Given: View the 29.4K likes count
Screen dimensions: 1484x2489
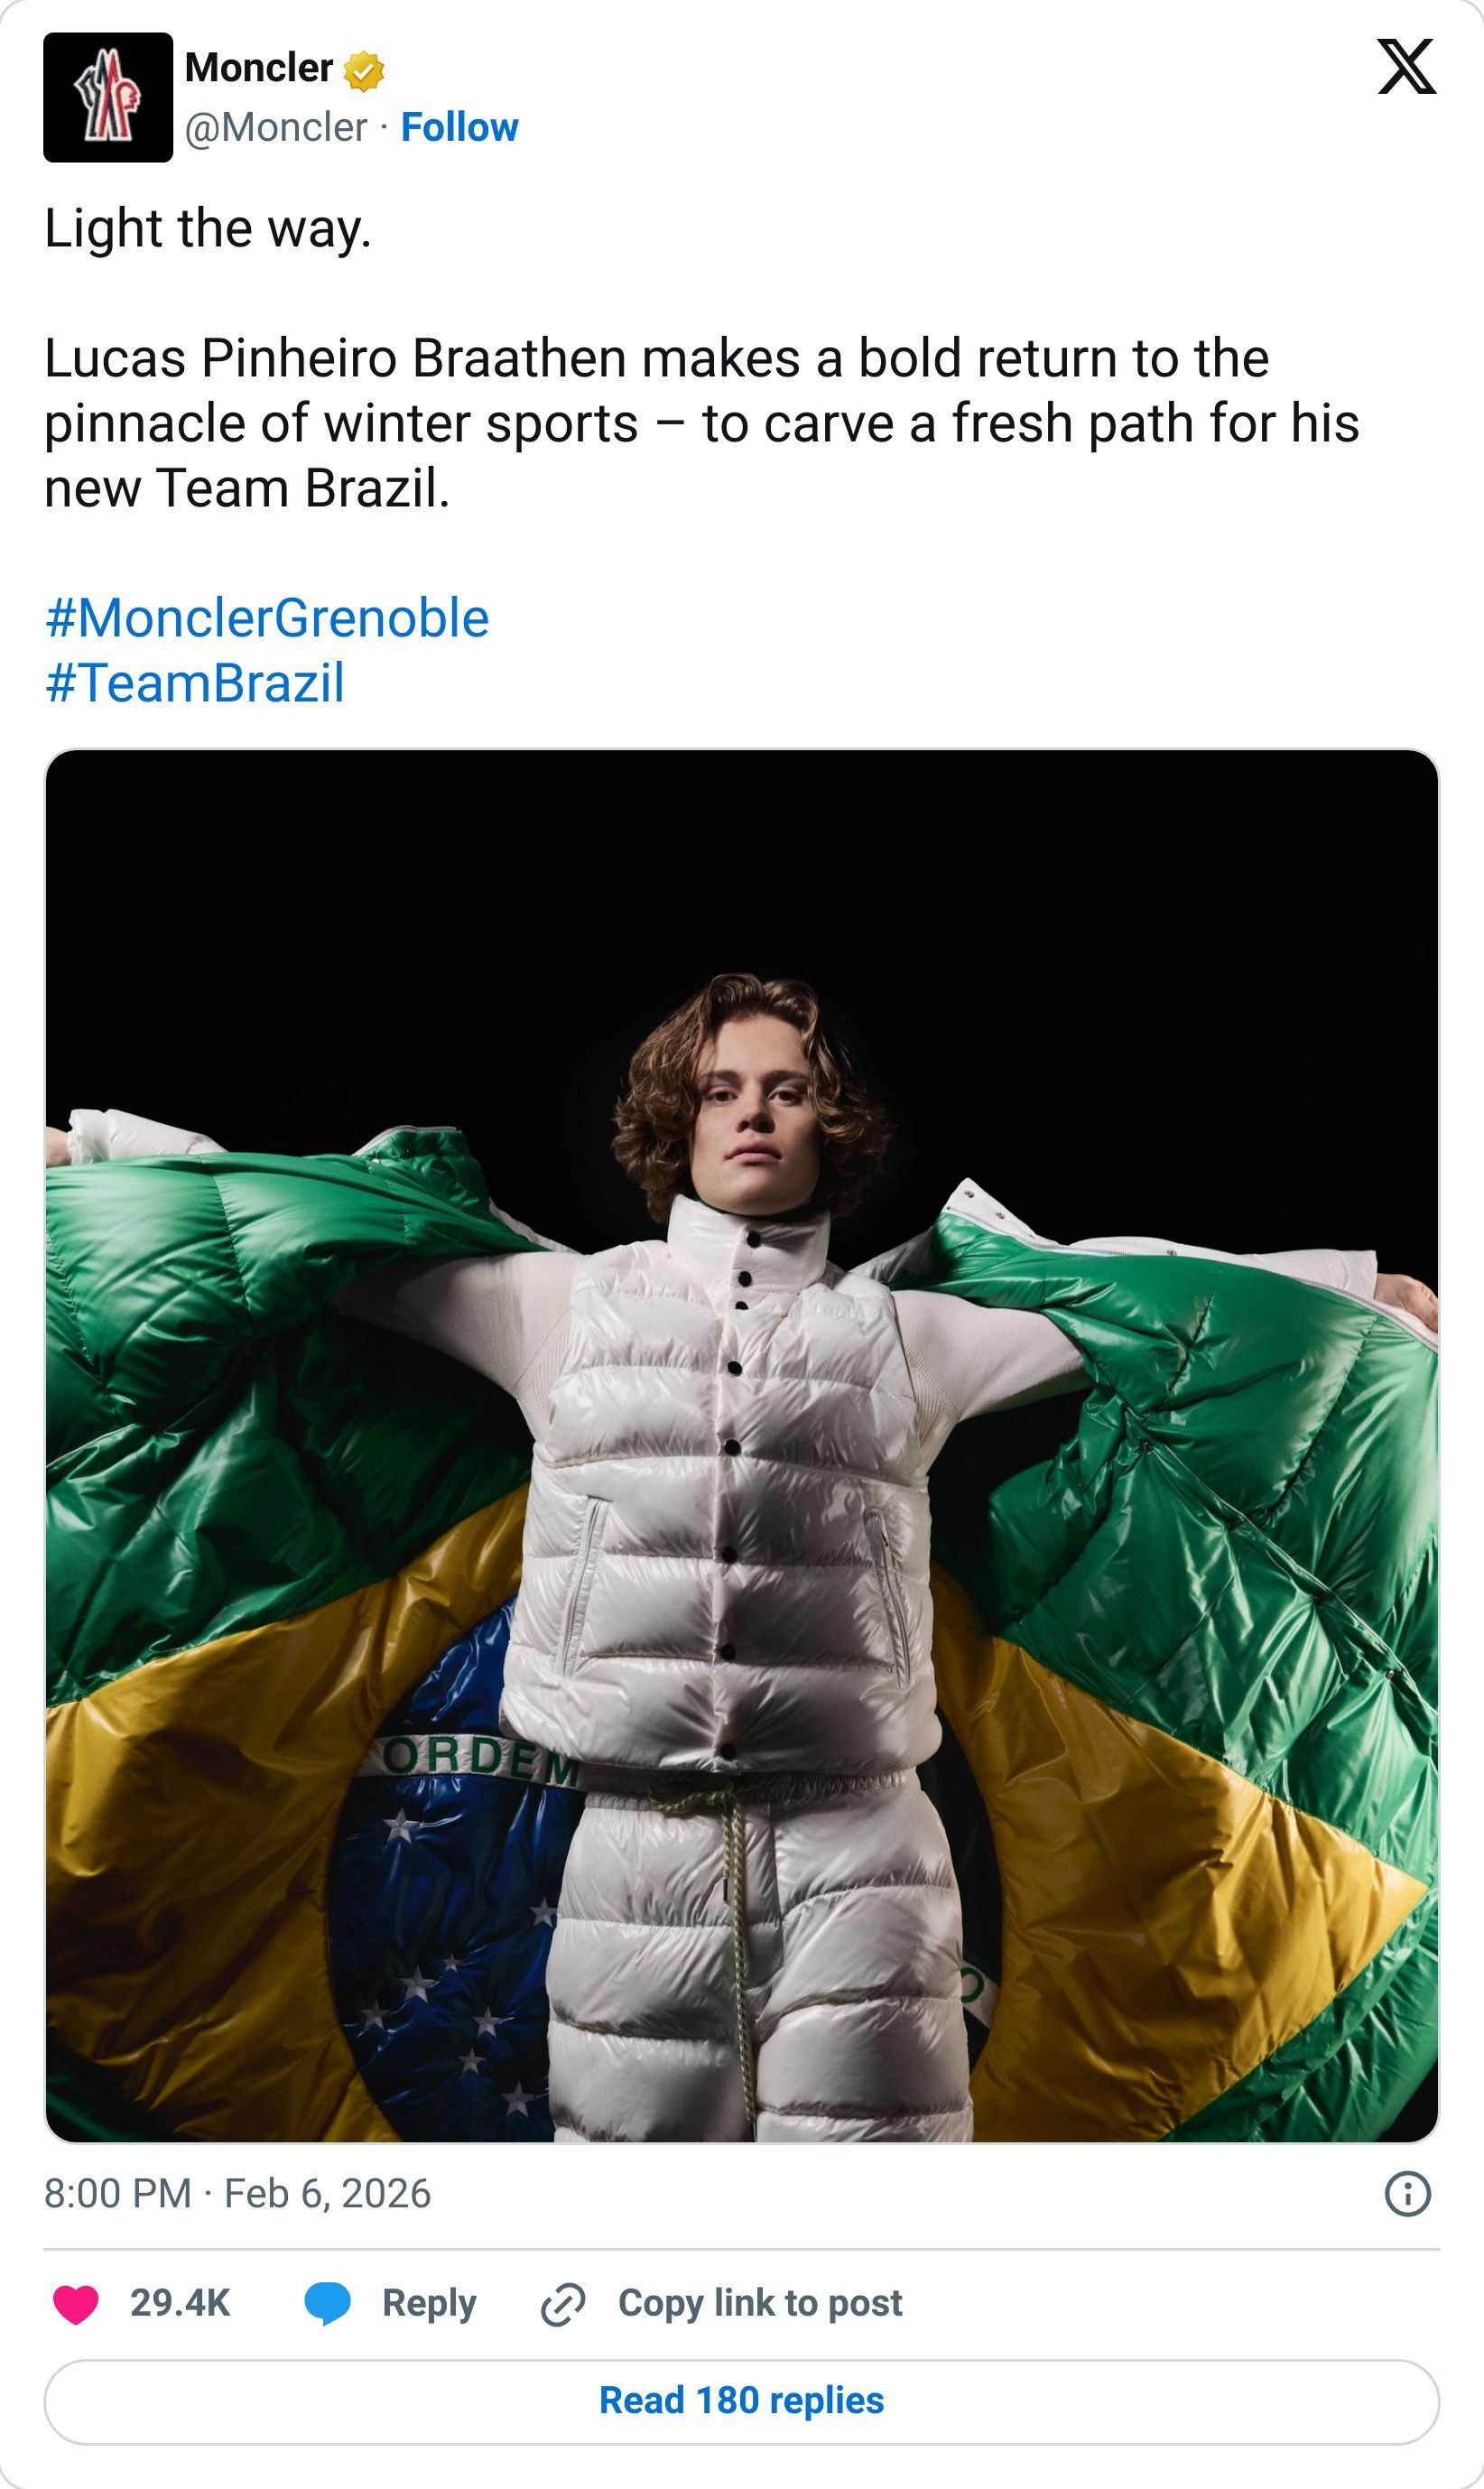Looking at the screenshot, I should [x=180, y=2303].
